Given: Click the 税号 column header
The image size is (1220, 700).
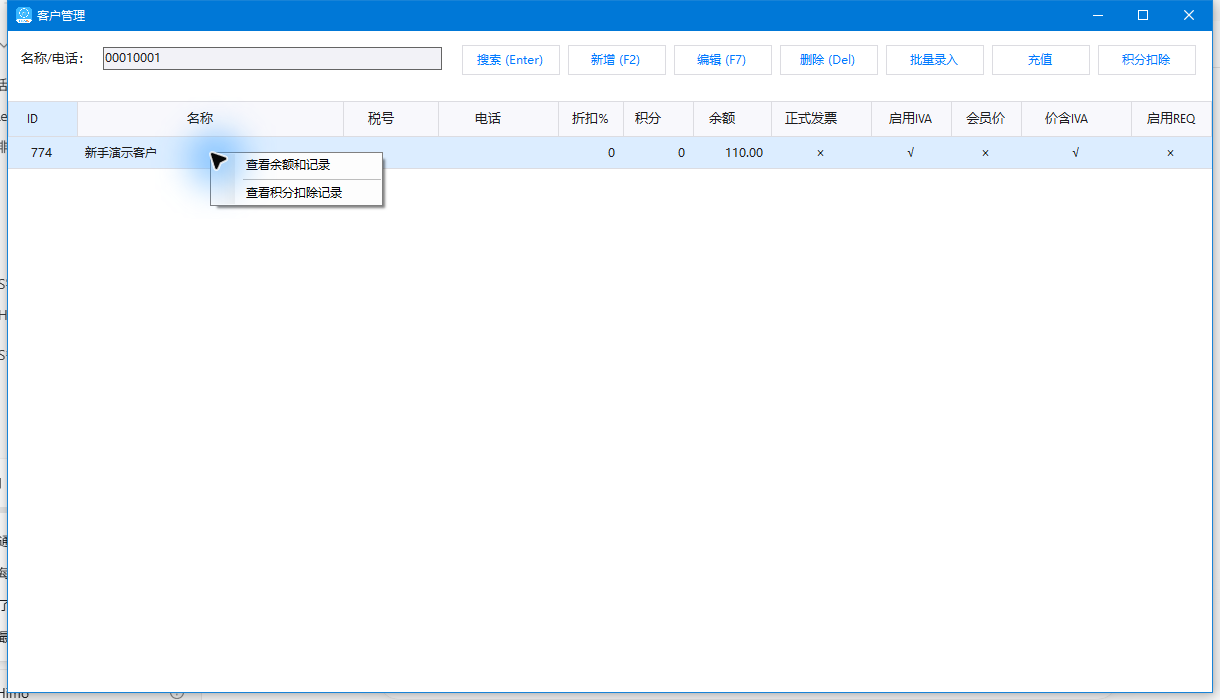Looking at the screenshot, I should click(391, 119).
